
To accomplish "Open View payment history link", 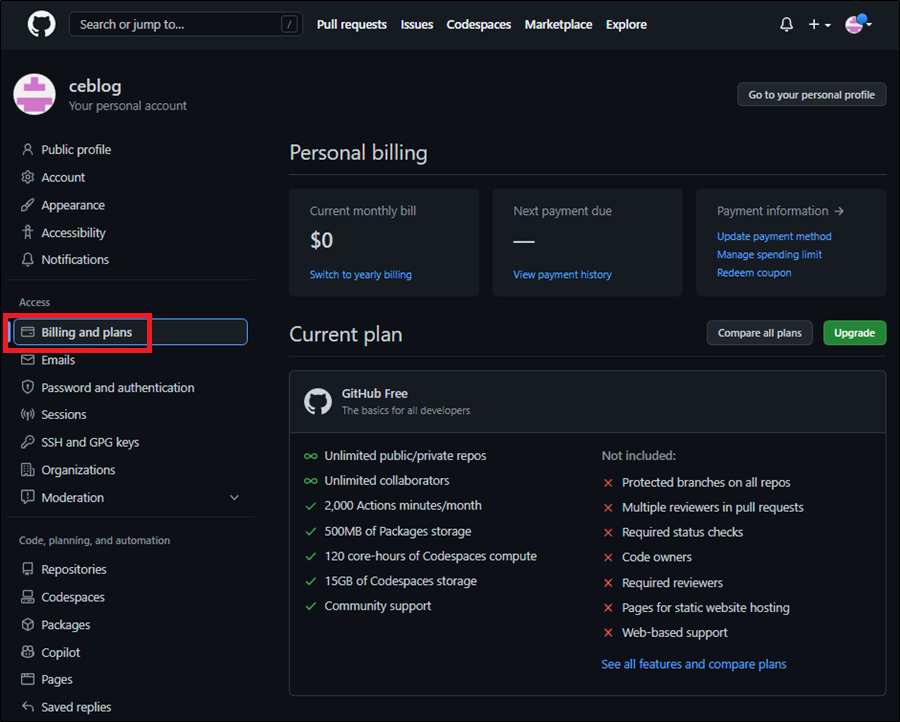I will pyautogui.click(x=562, y=274).
